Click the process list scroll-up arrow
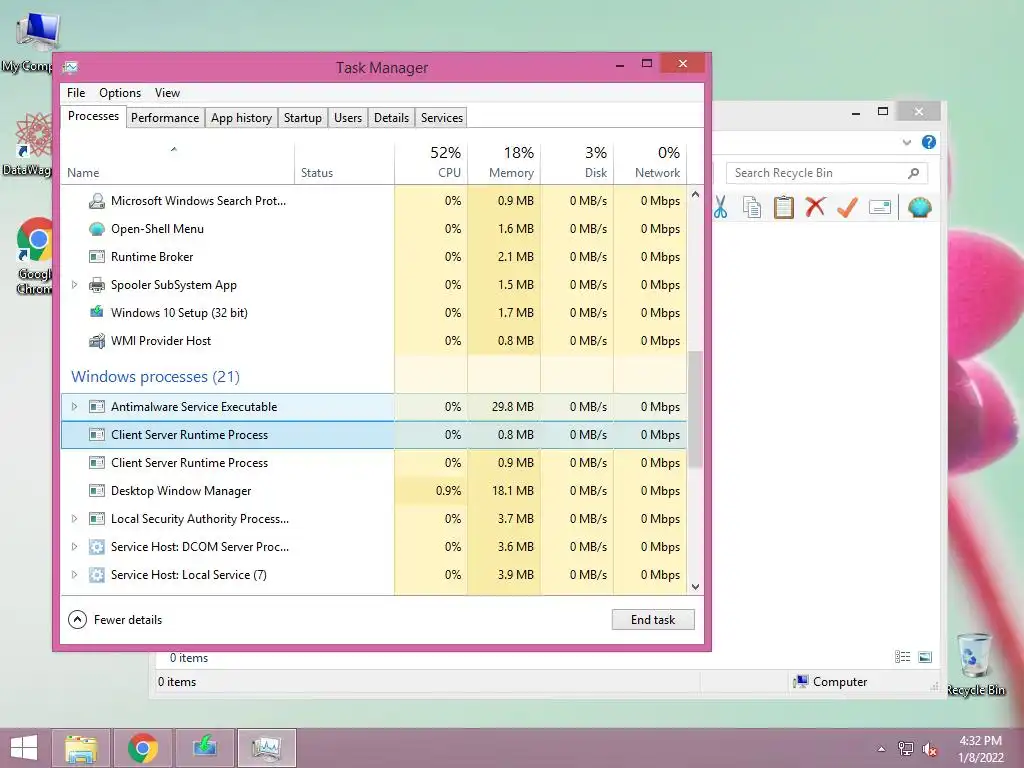 click(696, 194)
